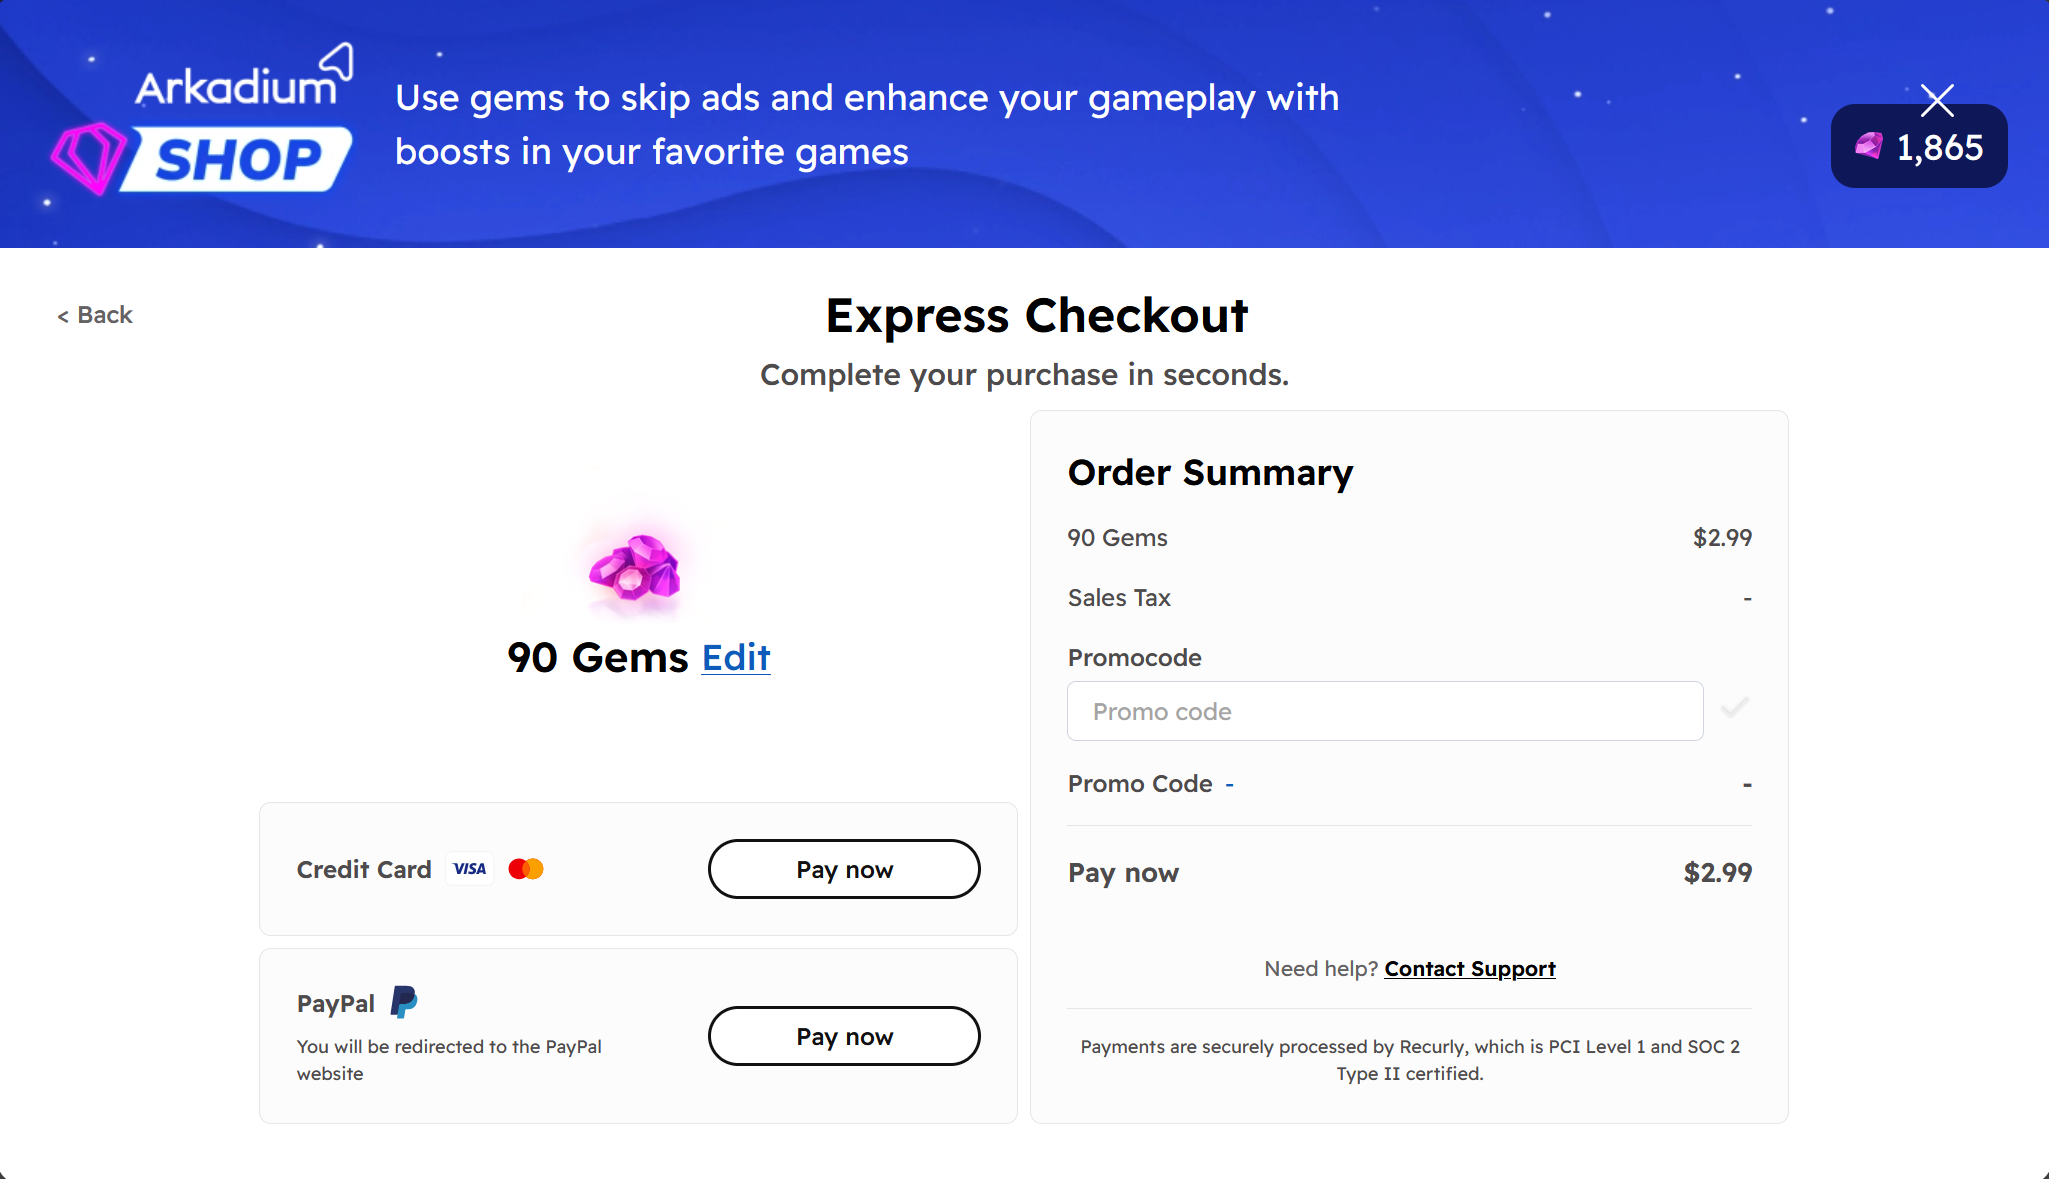Select the Credit Card payment label
Image resolution: width=2049 pixels, height=1179 pixels.
click(x=364, y=869)
